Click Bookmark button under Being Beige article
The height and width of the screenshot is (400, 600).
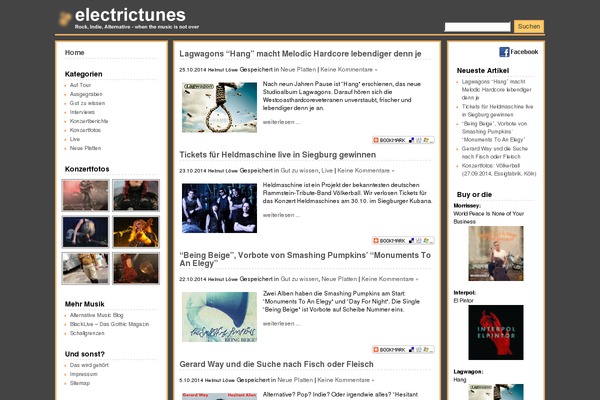(x=403, y=349)
